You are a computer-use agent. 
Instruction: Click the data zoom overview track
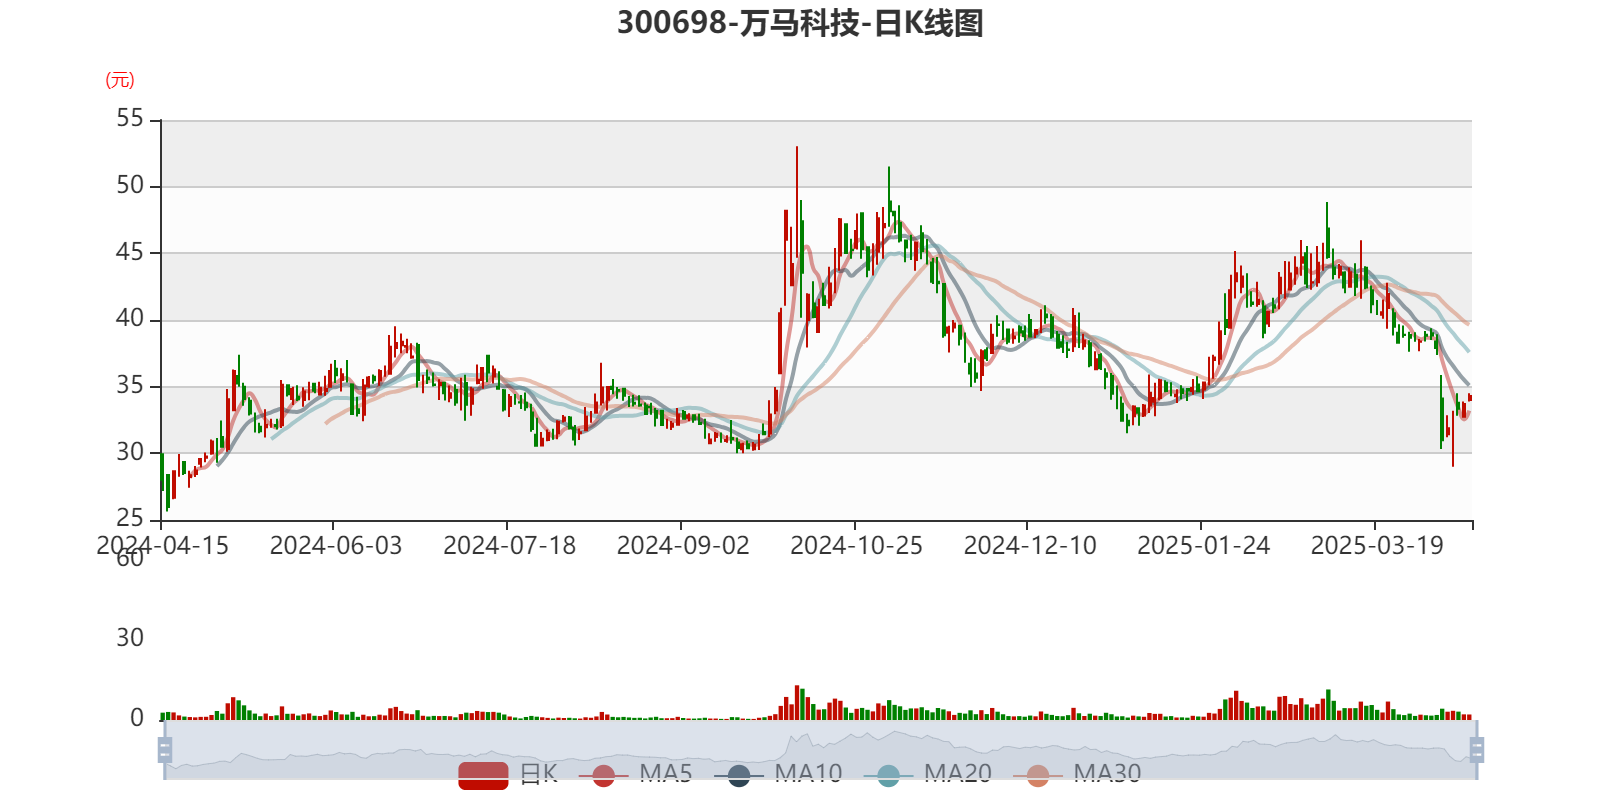[820, 750]
